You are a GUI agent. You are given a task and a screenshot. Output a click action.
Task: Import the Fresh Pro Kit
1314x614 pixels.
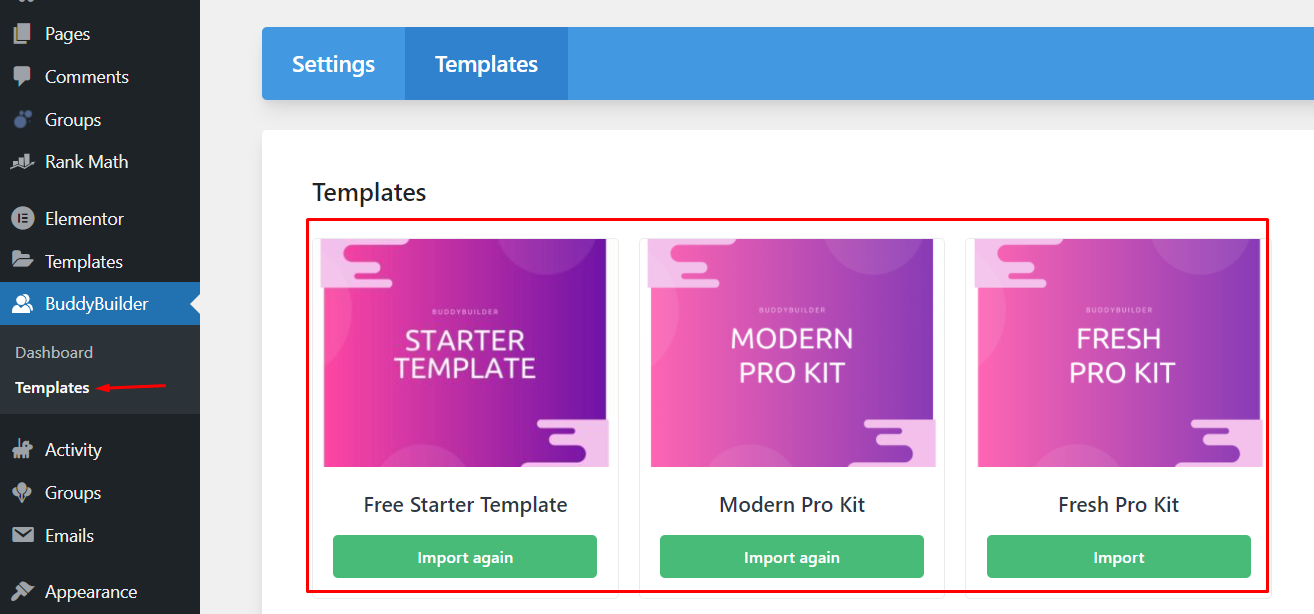(1119, 557)
